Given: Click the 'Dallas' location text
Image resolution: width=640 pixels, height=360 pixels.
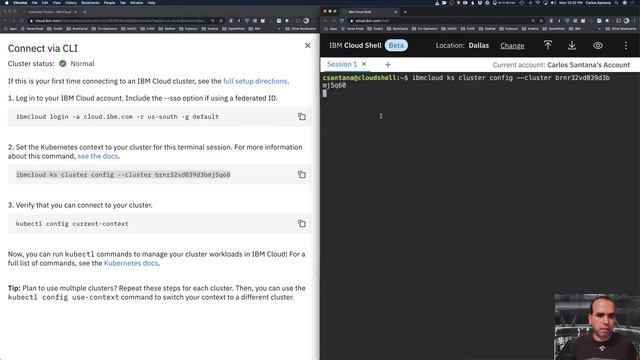Looking at the screenshot, I should [478, 46].
